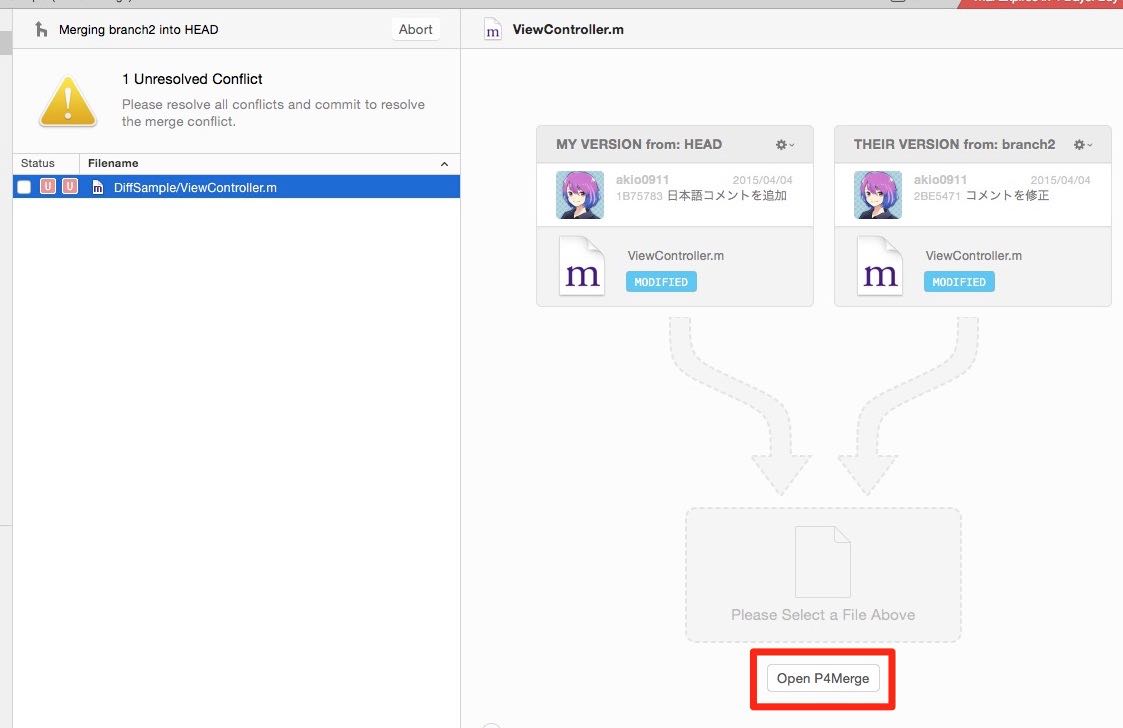Viewport: 1123px width, 728px height.
Task: Click the yellow warning triangle icon
Action: point(68,102)
